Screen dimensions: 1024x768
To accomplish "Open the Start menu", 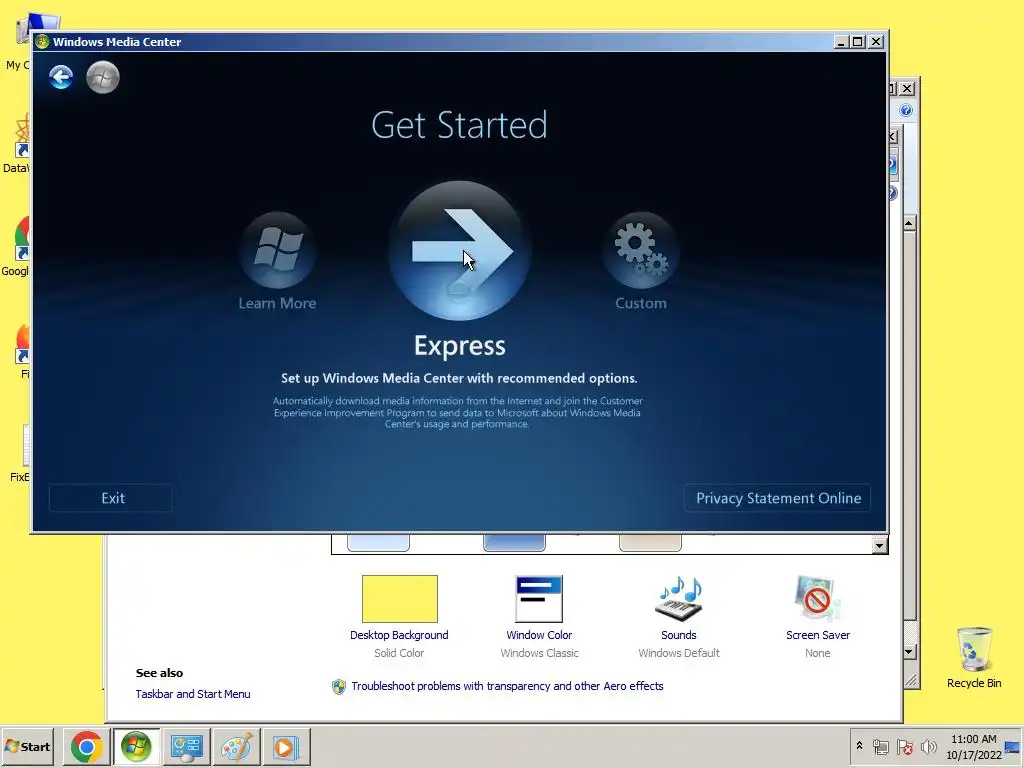I will pyautogui.click(x=28, y=746).
